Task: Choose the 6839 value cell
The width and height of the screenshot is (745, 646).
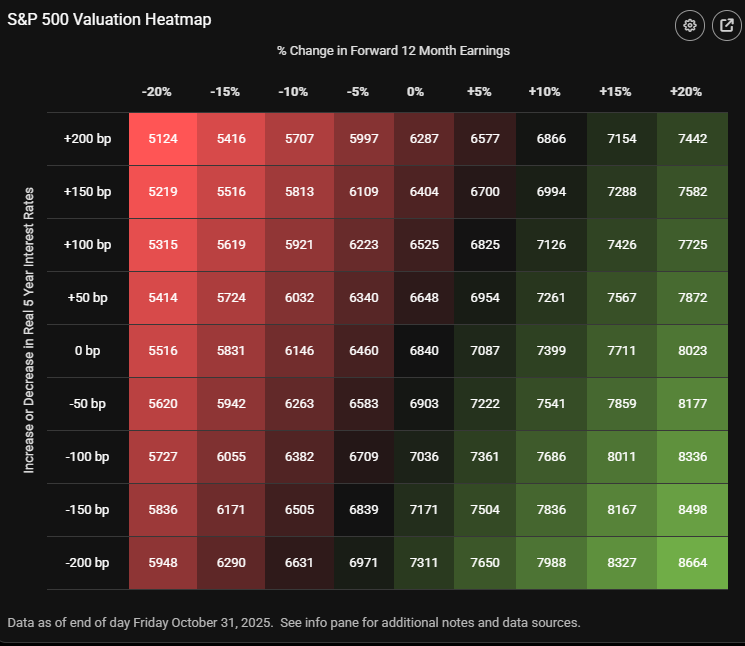Action: (364, 510)
